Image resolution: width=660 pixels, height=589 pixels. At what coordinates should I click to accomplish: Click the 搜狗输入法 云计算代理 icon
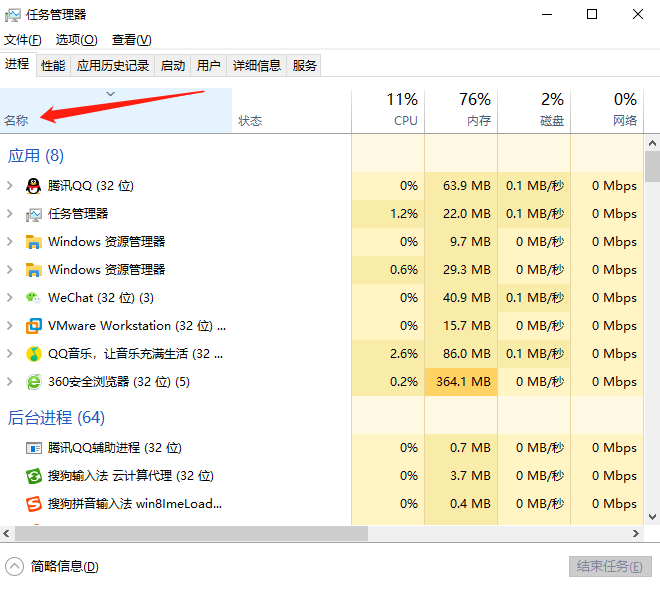[x=33, y=476]
